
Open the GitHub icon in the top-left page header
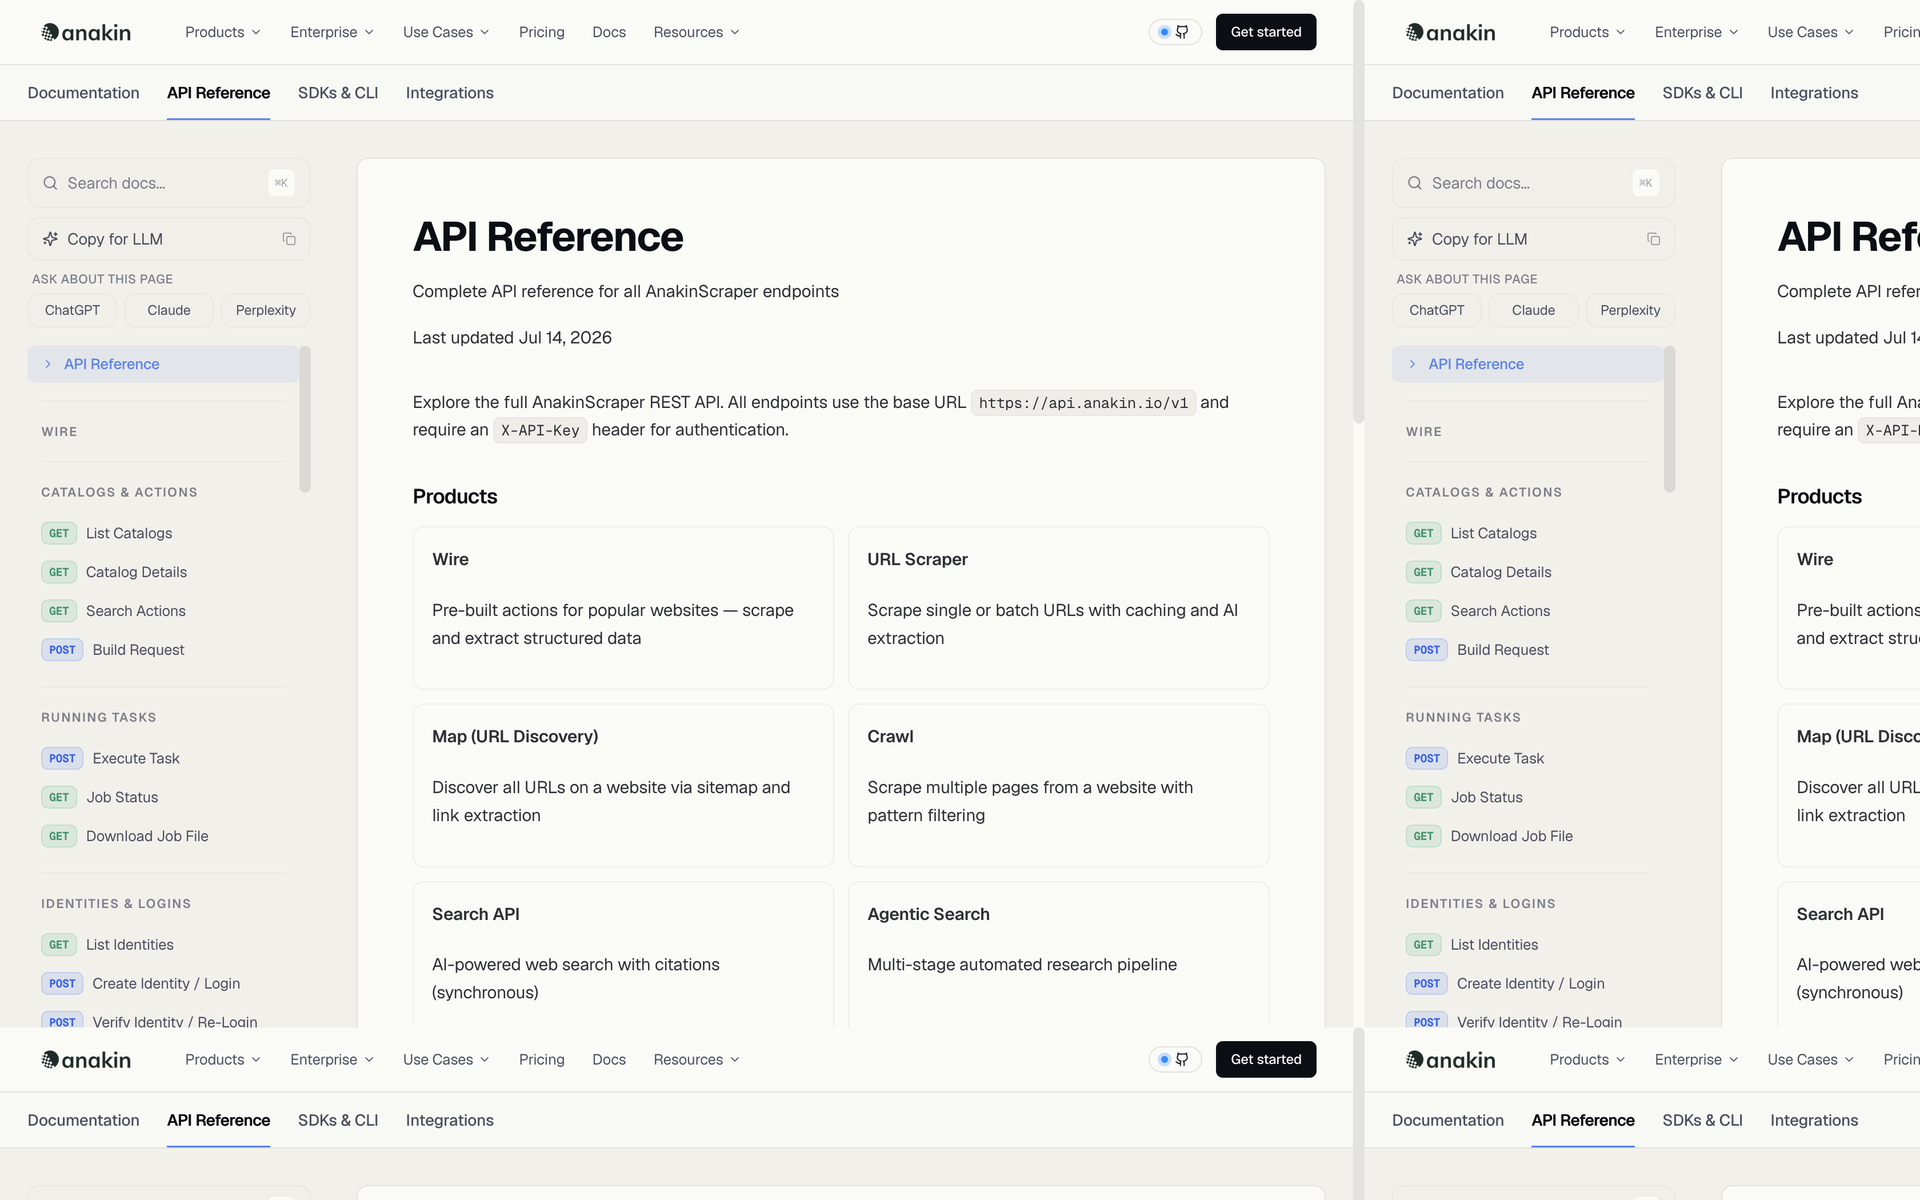tap(1182, 32)
